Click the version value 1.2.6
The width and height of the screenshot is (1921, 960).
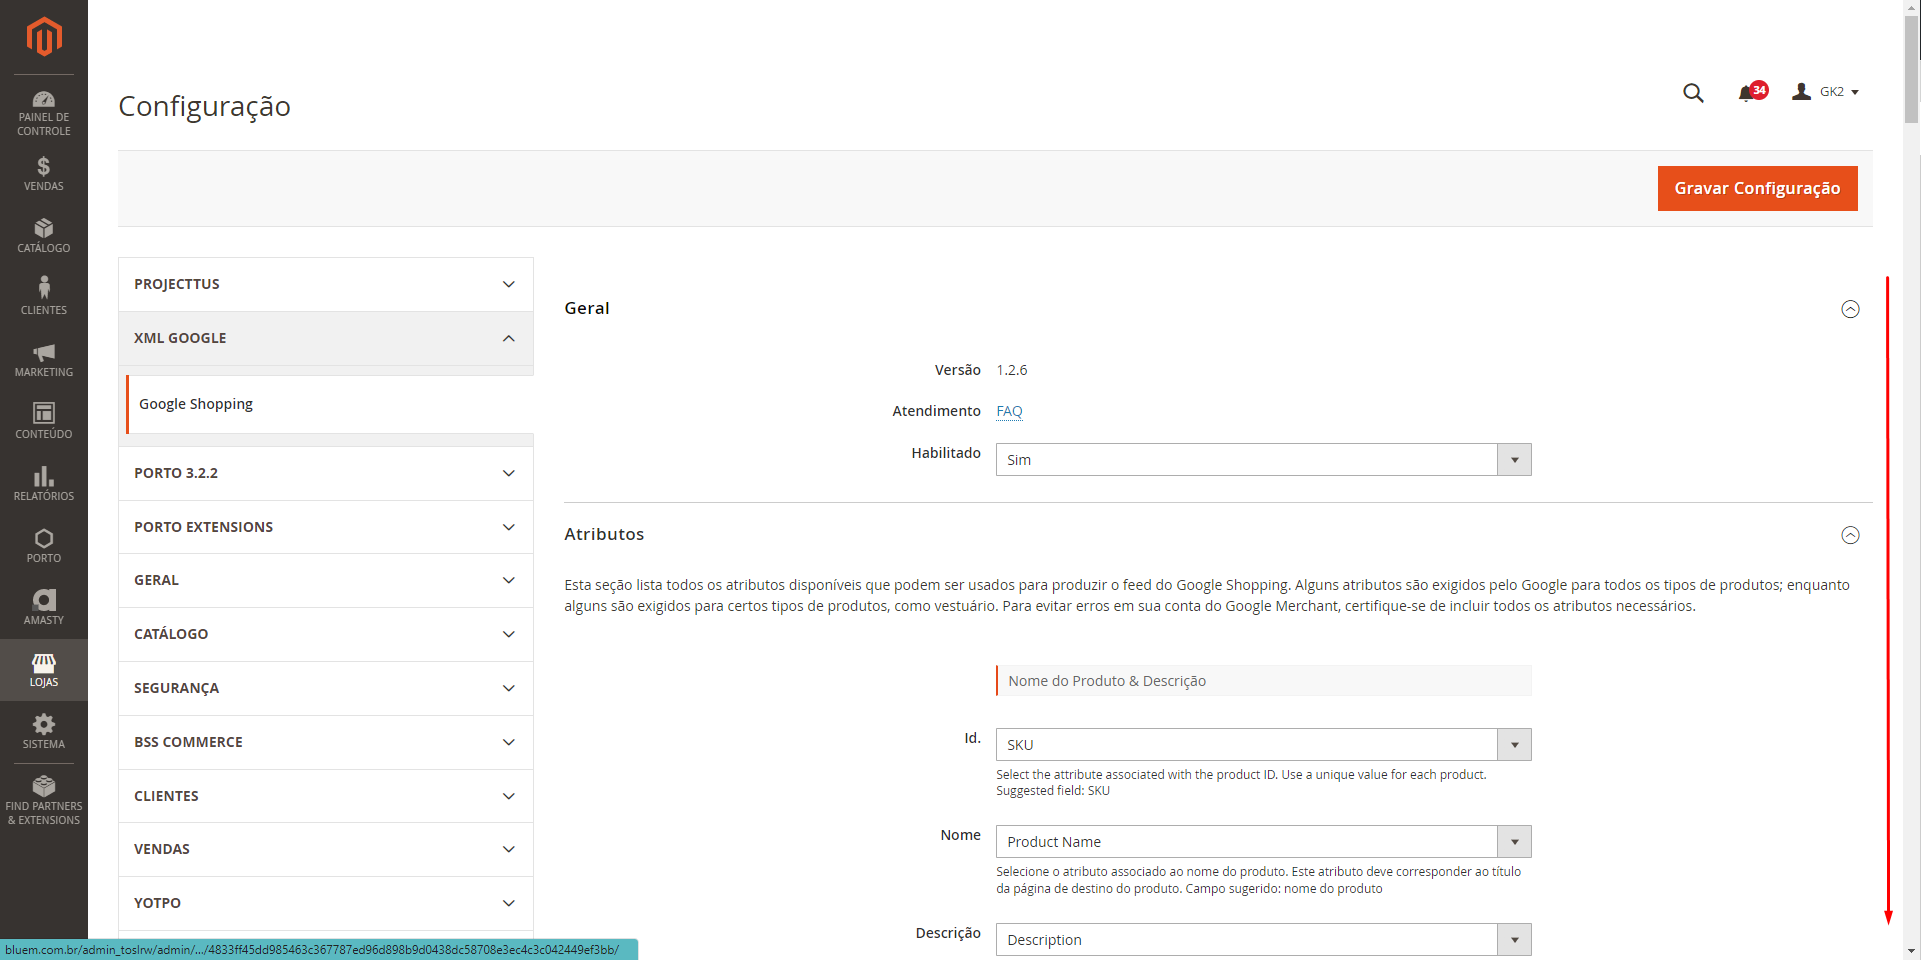tap(1011, 370)
